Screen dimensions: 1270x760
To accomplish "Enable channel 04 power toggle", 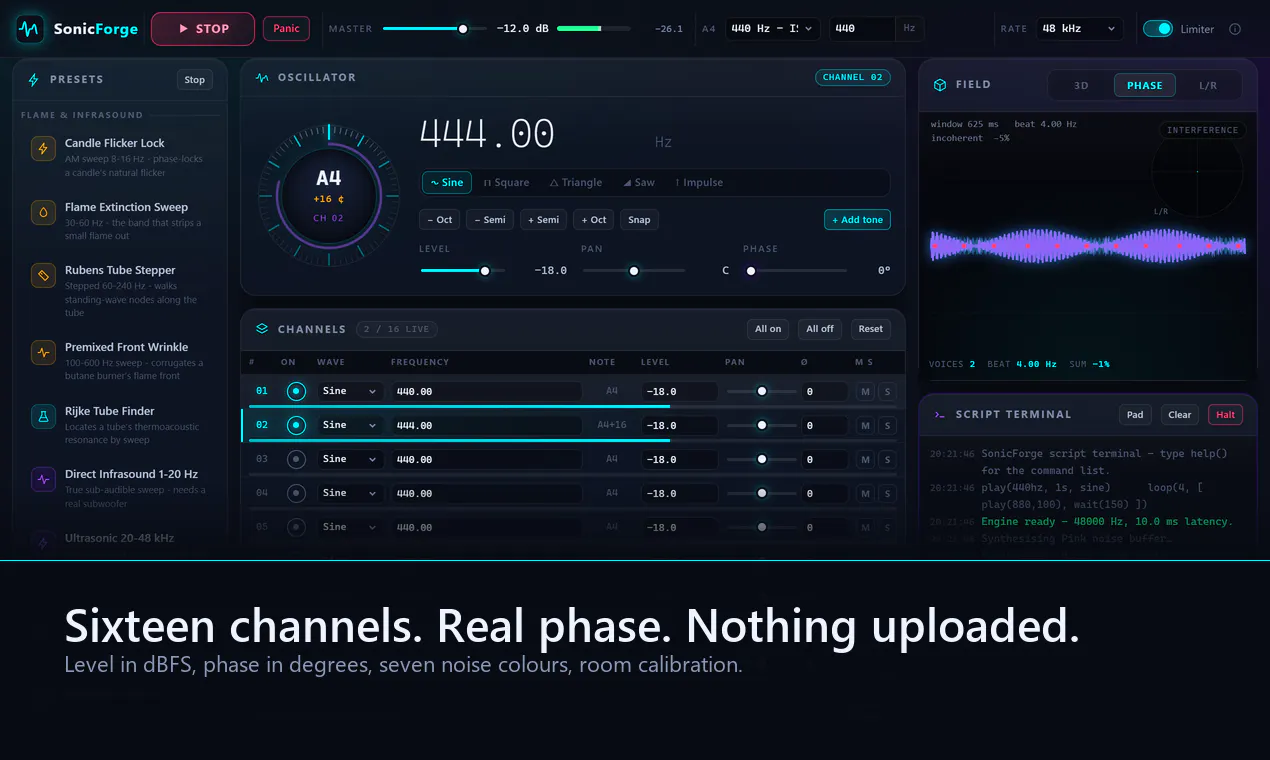I will [x=296, y=493].
